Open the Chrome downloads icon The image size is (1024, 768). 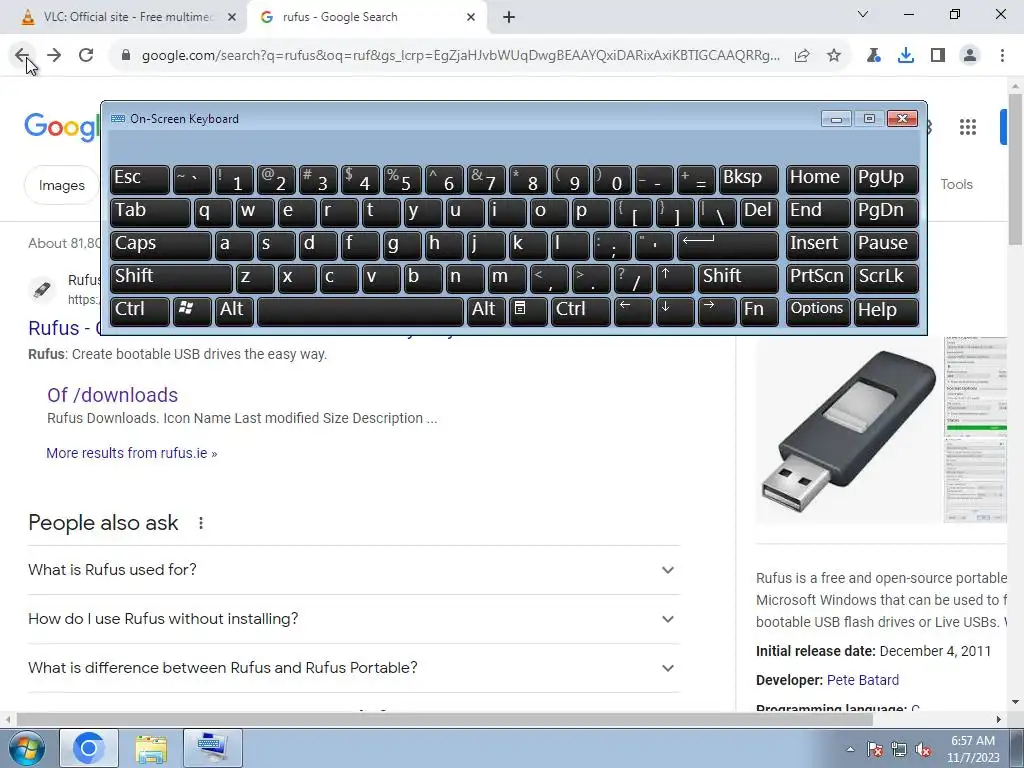click(x=906, y=56)
